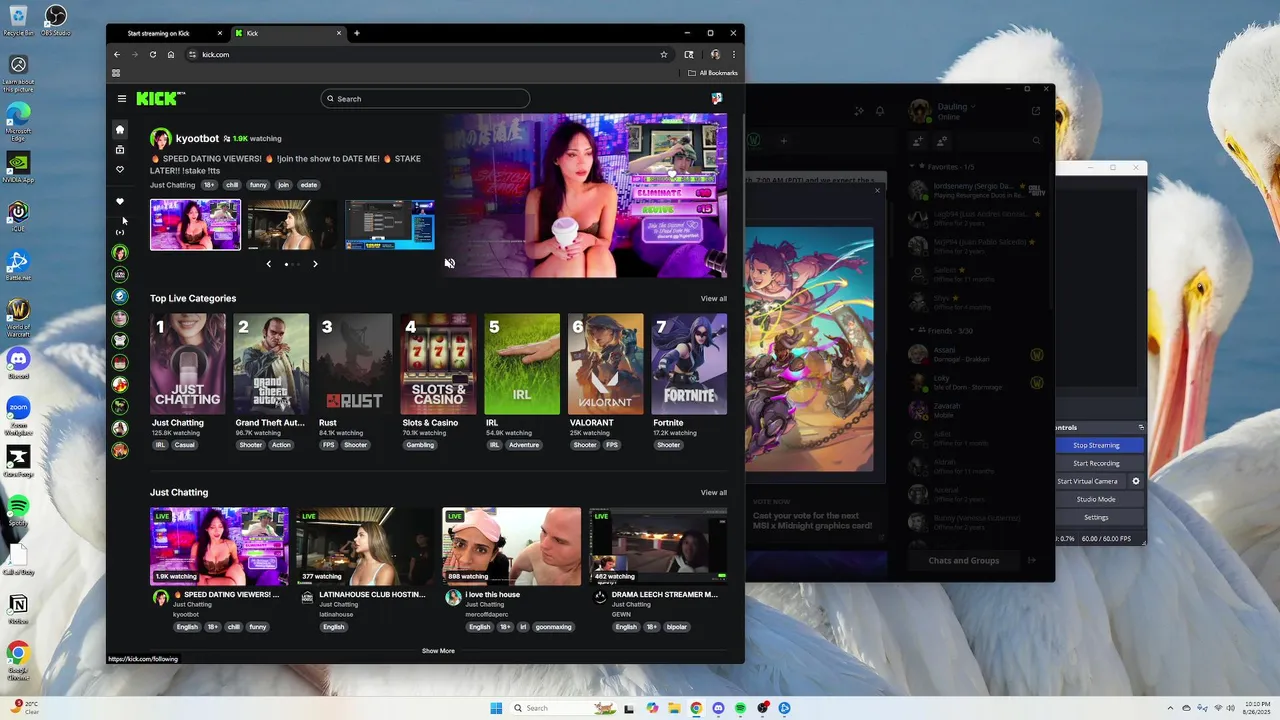This screenshot has width=1280, height=720.
Task: Search friends in Battle.net panel
Action: pos(1036,141)
